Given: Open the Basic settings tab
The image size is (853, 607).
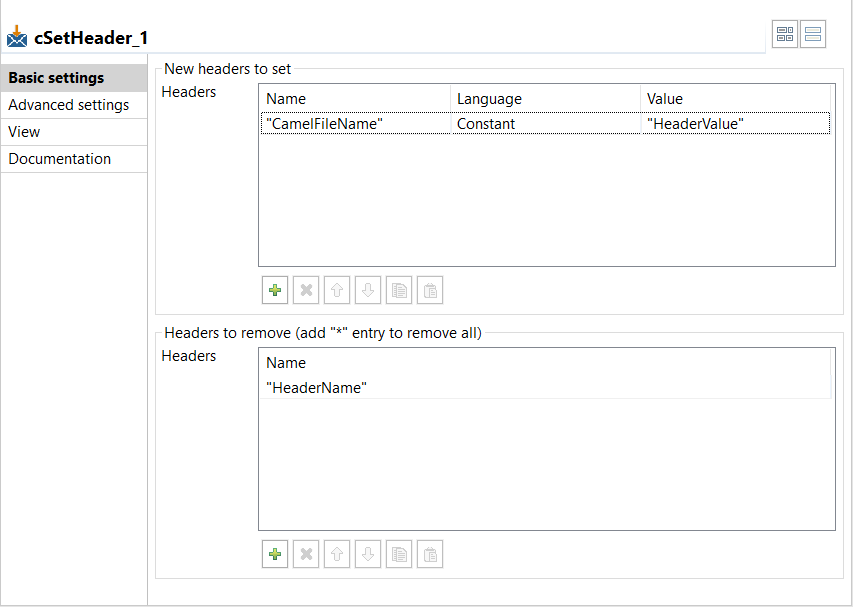Looking at the screenshot, I should pos(56,78).
